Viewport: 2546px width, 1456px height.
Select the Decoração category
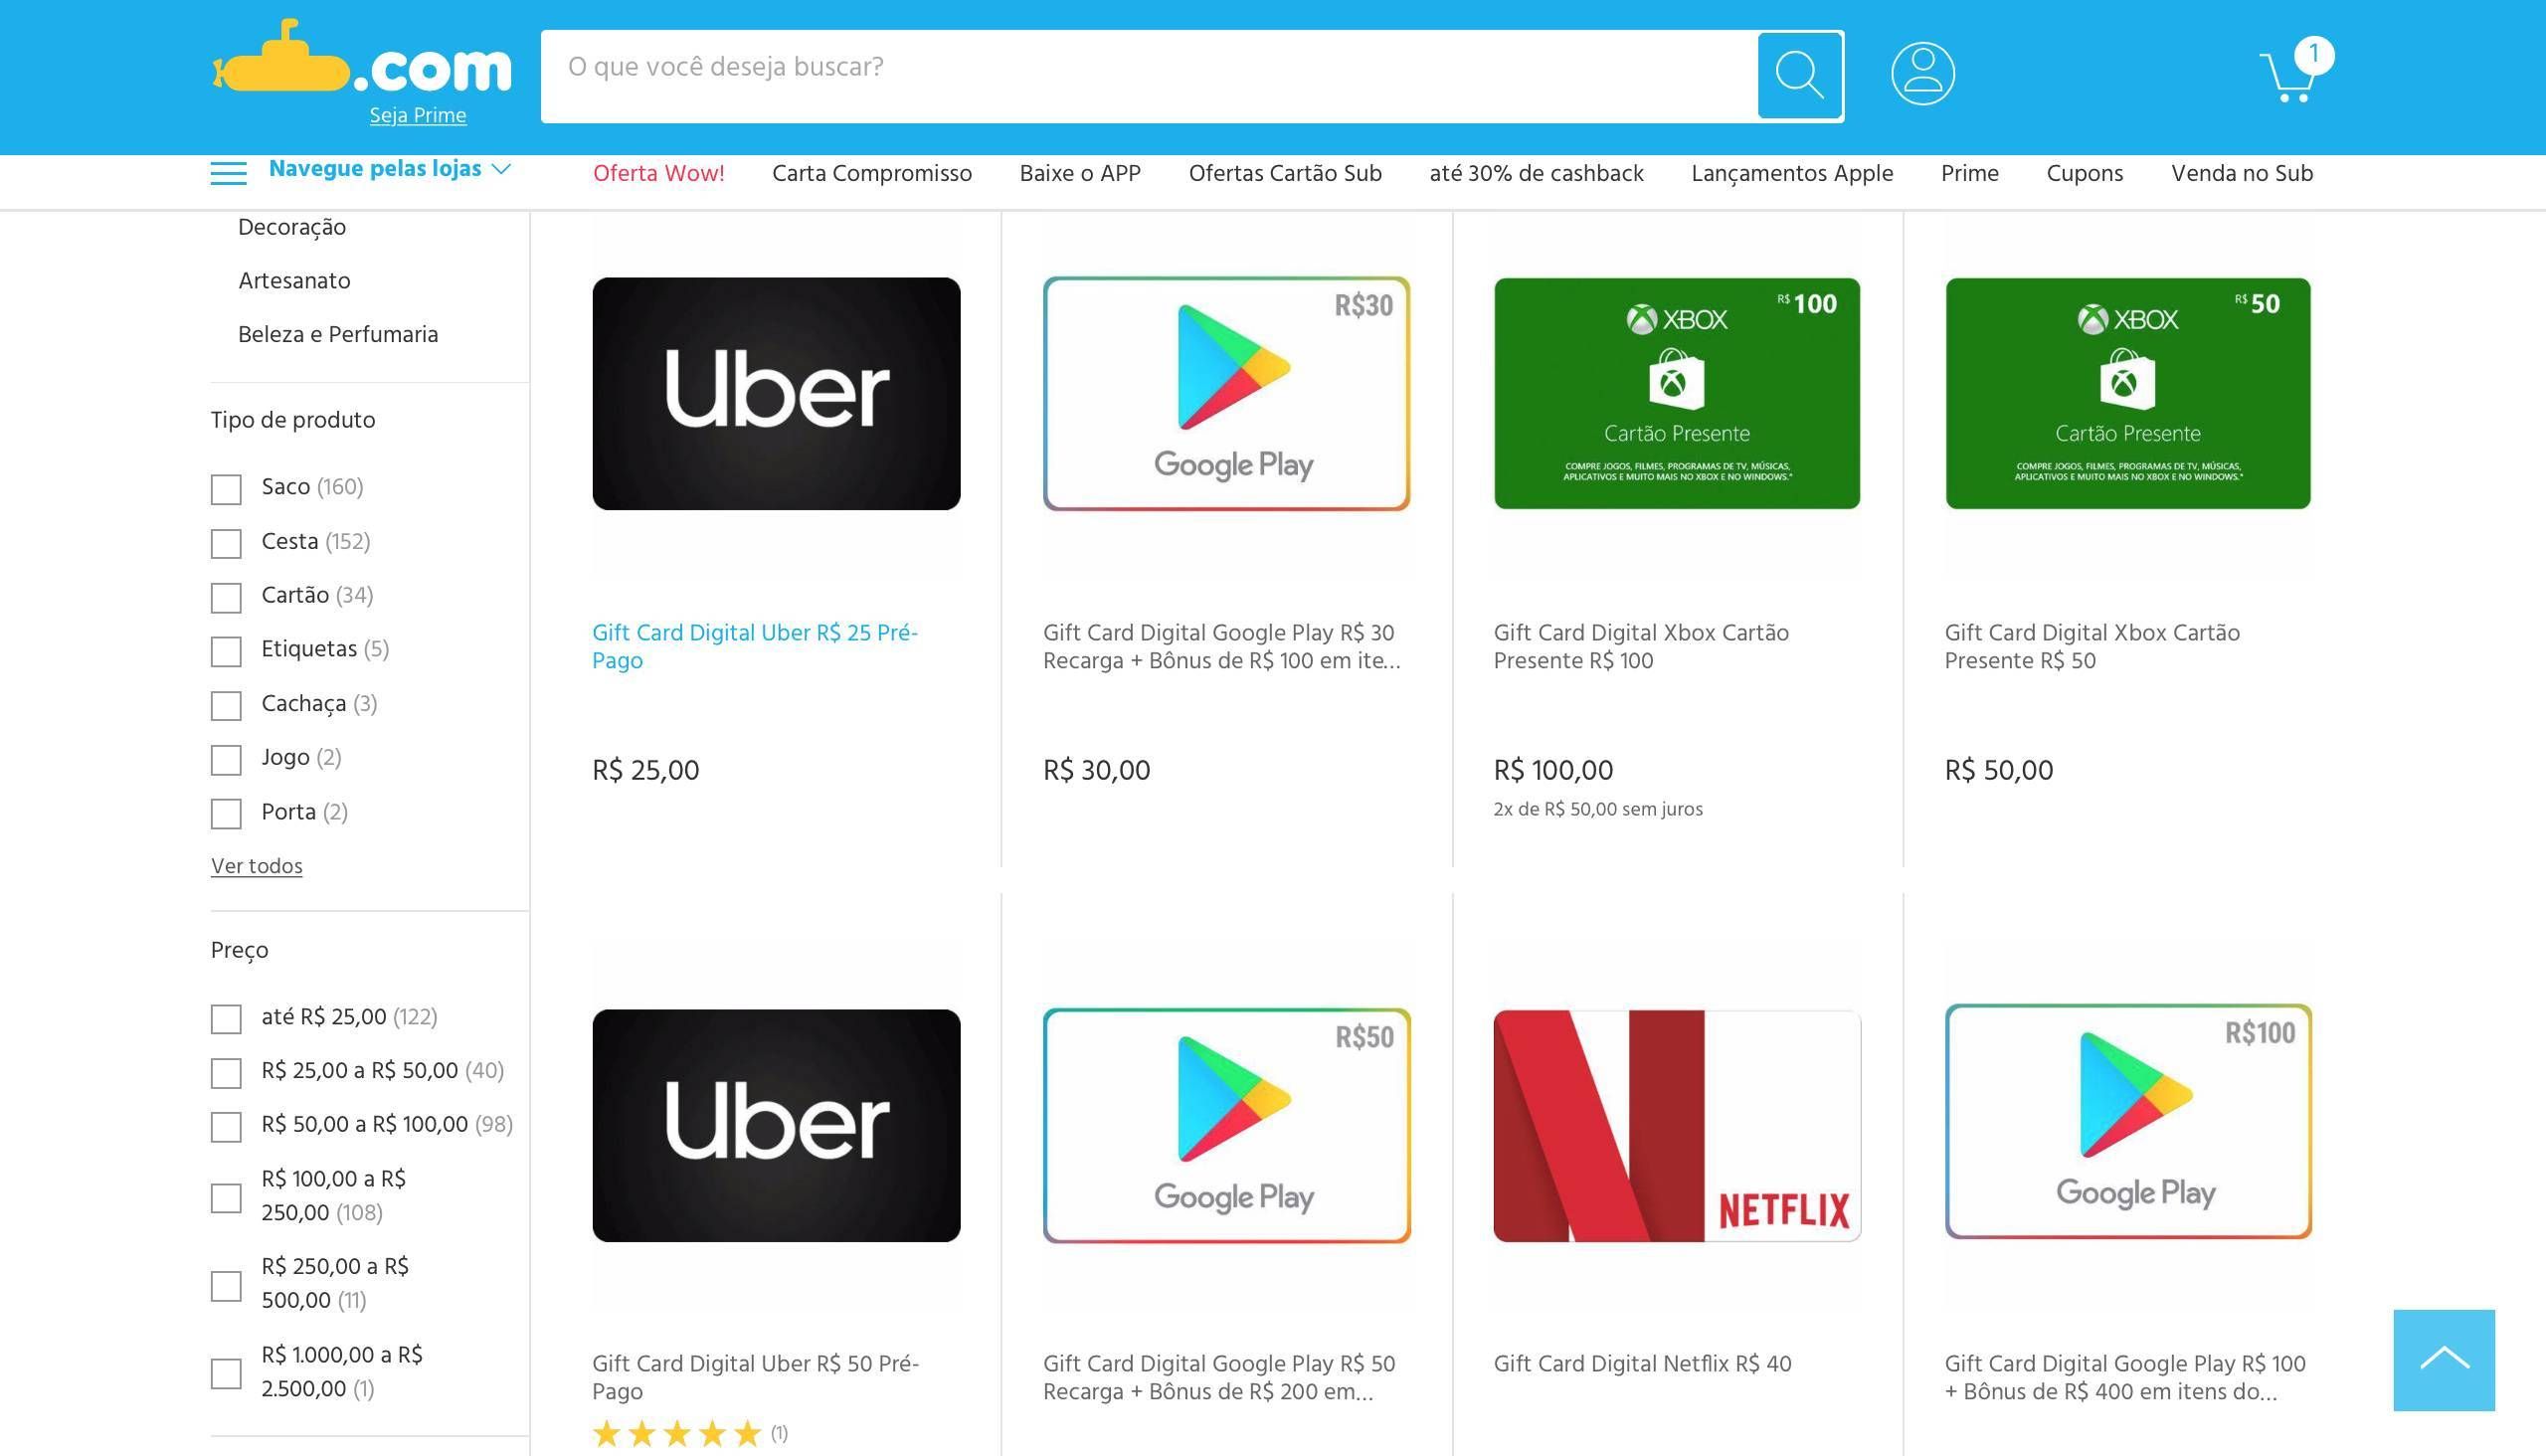(x=292, y=227)
